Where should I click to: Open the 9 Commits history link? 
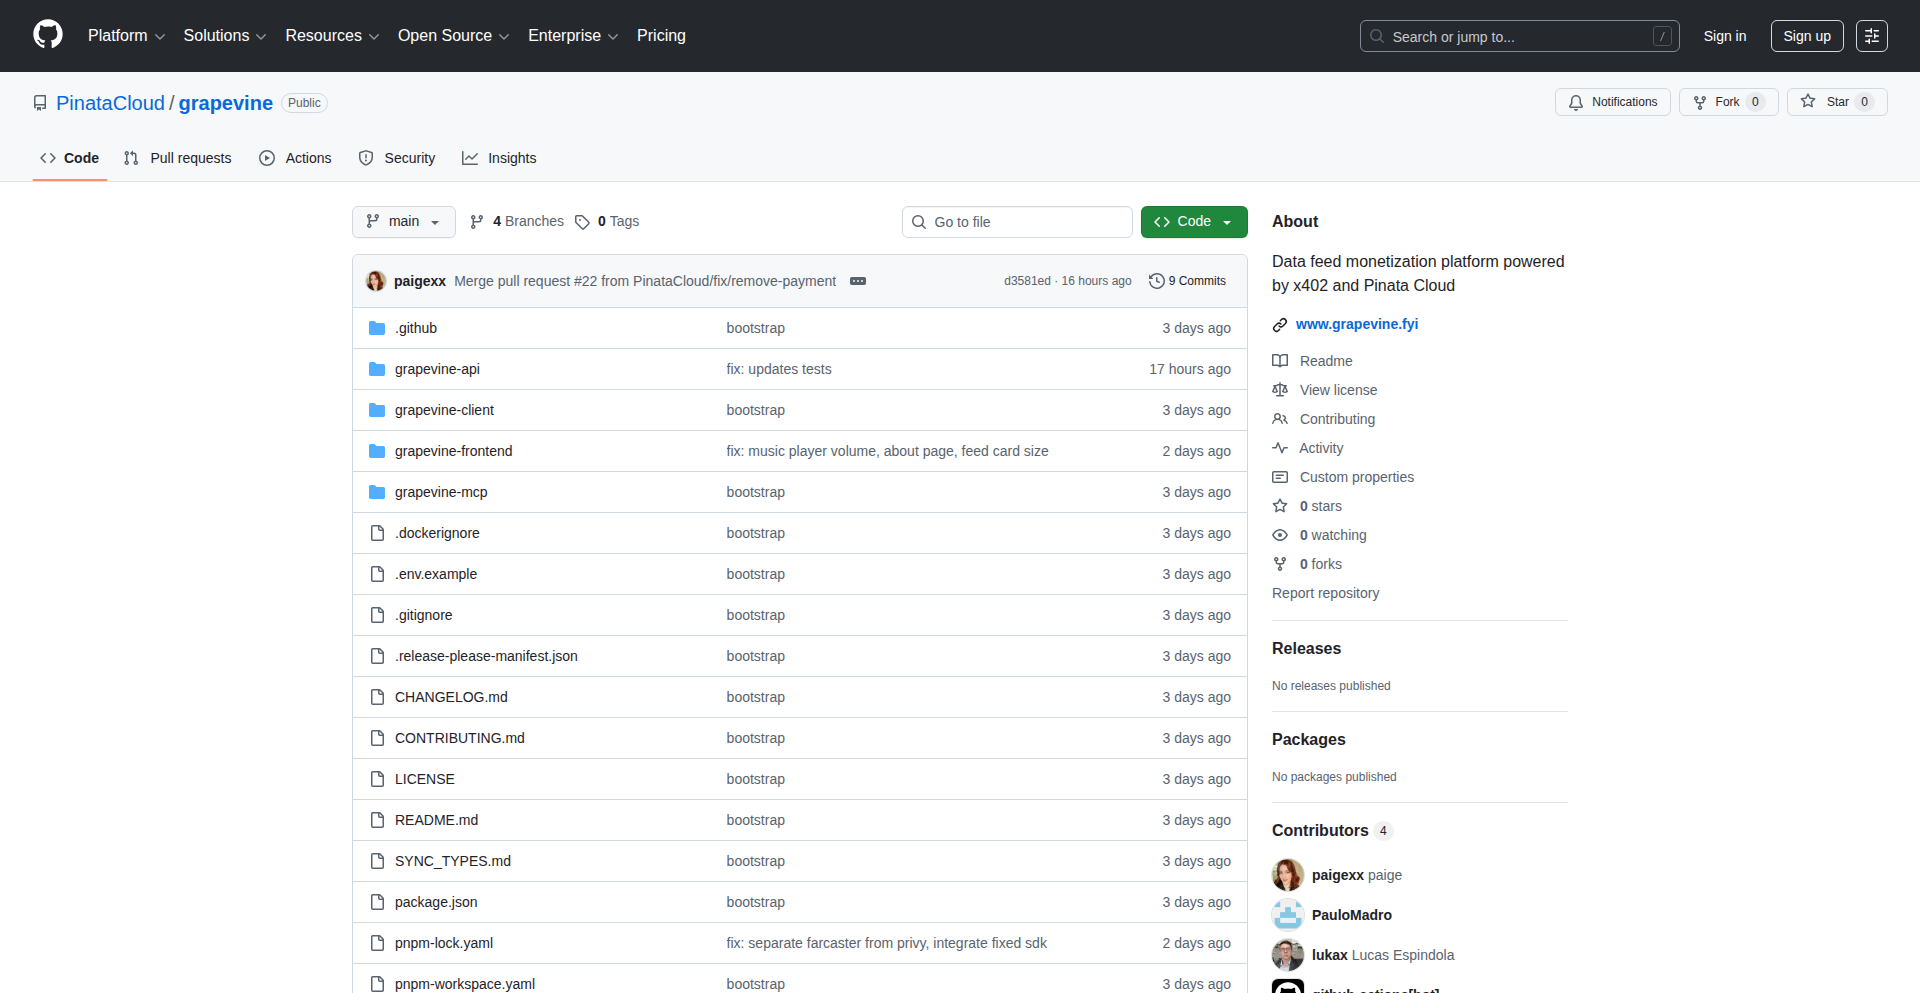tap(1188, 281)
